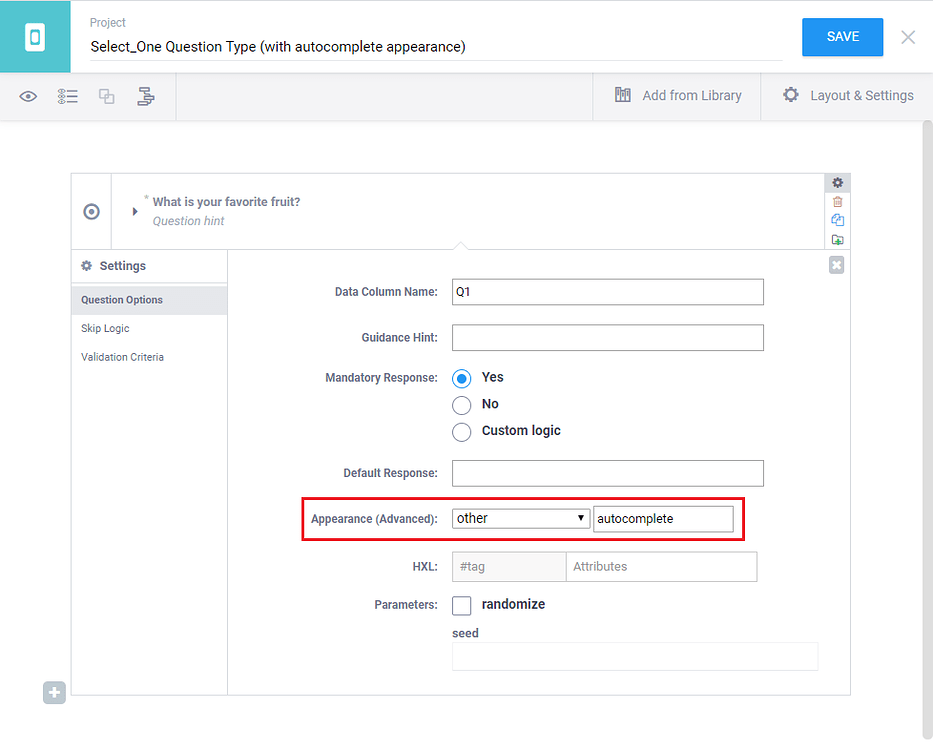Open the Validation Criteria section
The image size is (933, 750).
120,356
